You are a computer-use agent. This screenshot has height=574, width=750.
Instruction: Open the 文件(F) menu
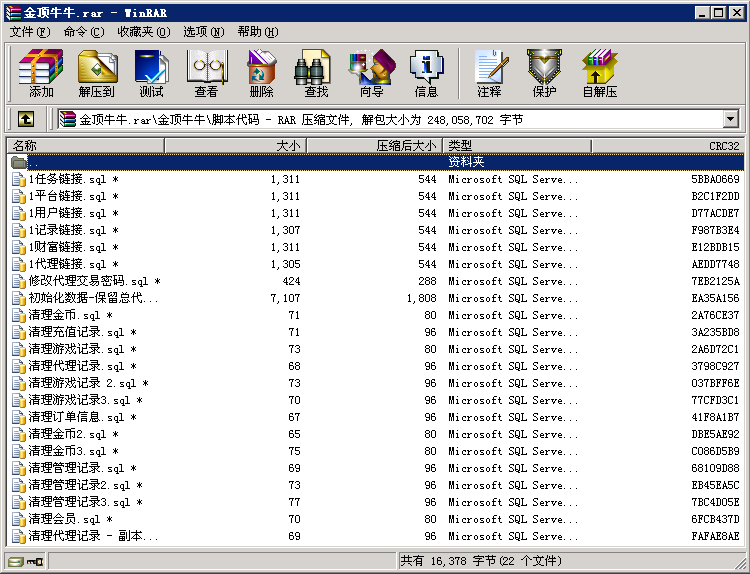point(31,32)
